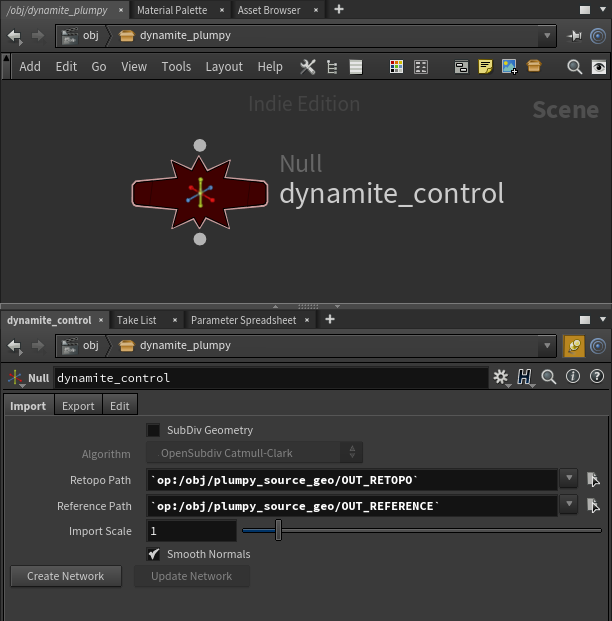Click the Import Scale slider handle
Viewport: 612px width, 621px height.
[278, 531]
